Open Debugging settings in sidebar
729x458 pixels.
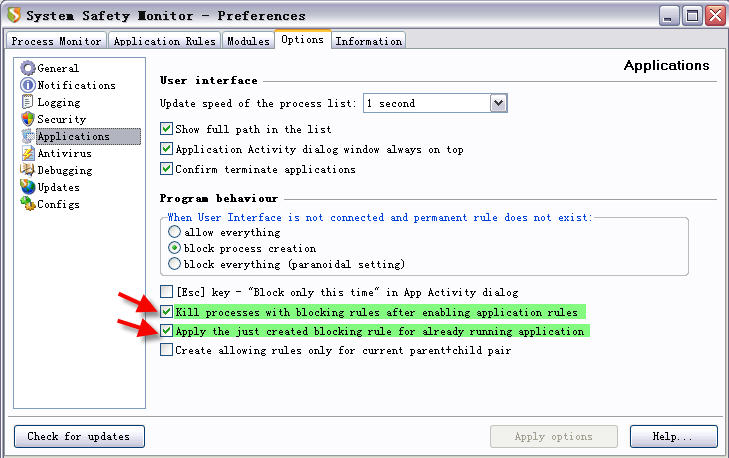point(65,171)
